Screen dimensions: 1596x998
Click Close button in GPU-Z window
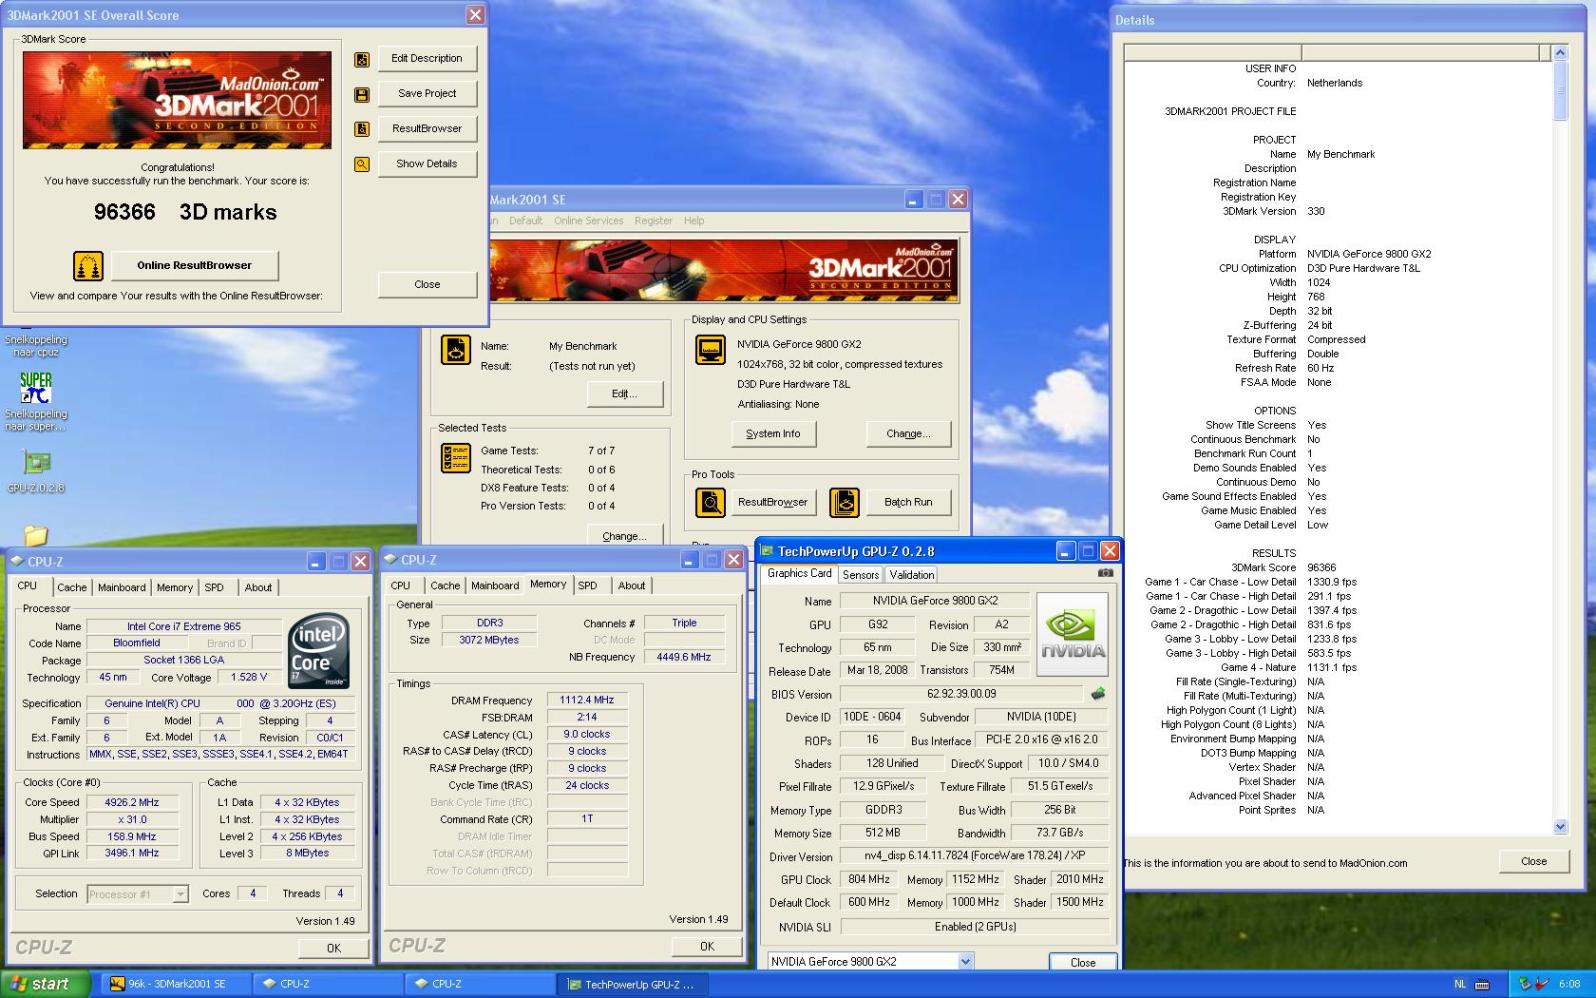1083,963
